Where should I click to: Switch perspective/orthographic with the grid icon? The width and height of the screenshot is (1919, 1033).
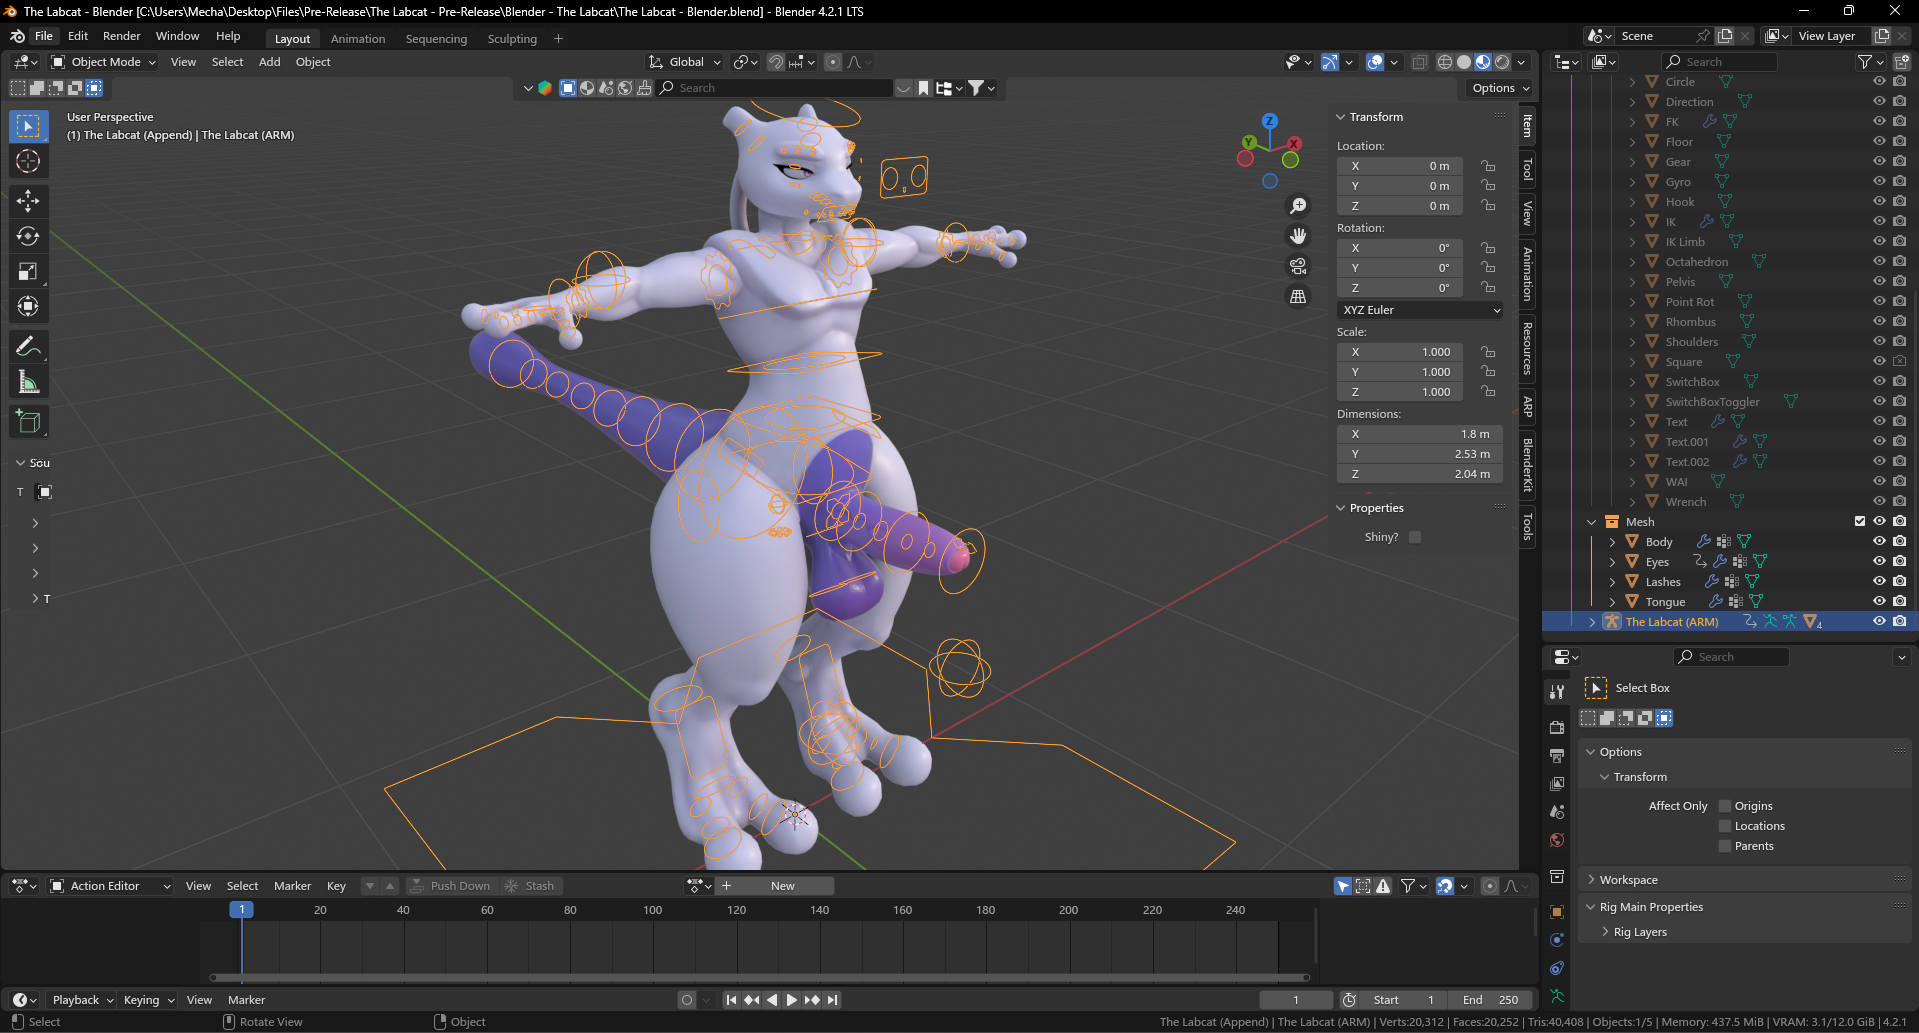point(1298,296)
